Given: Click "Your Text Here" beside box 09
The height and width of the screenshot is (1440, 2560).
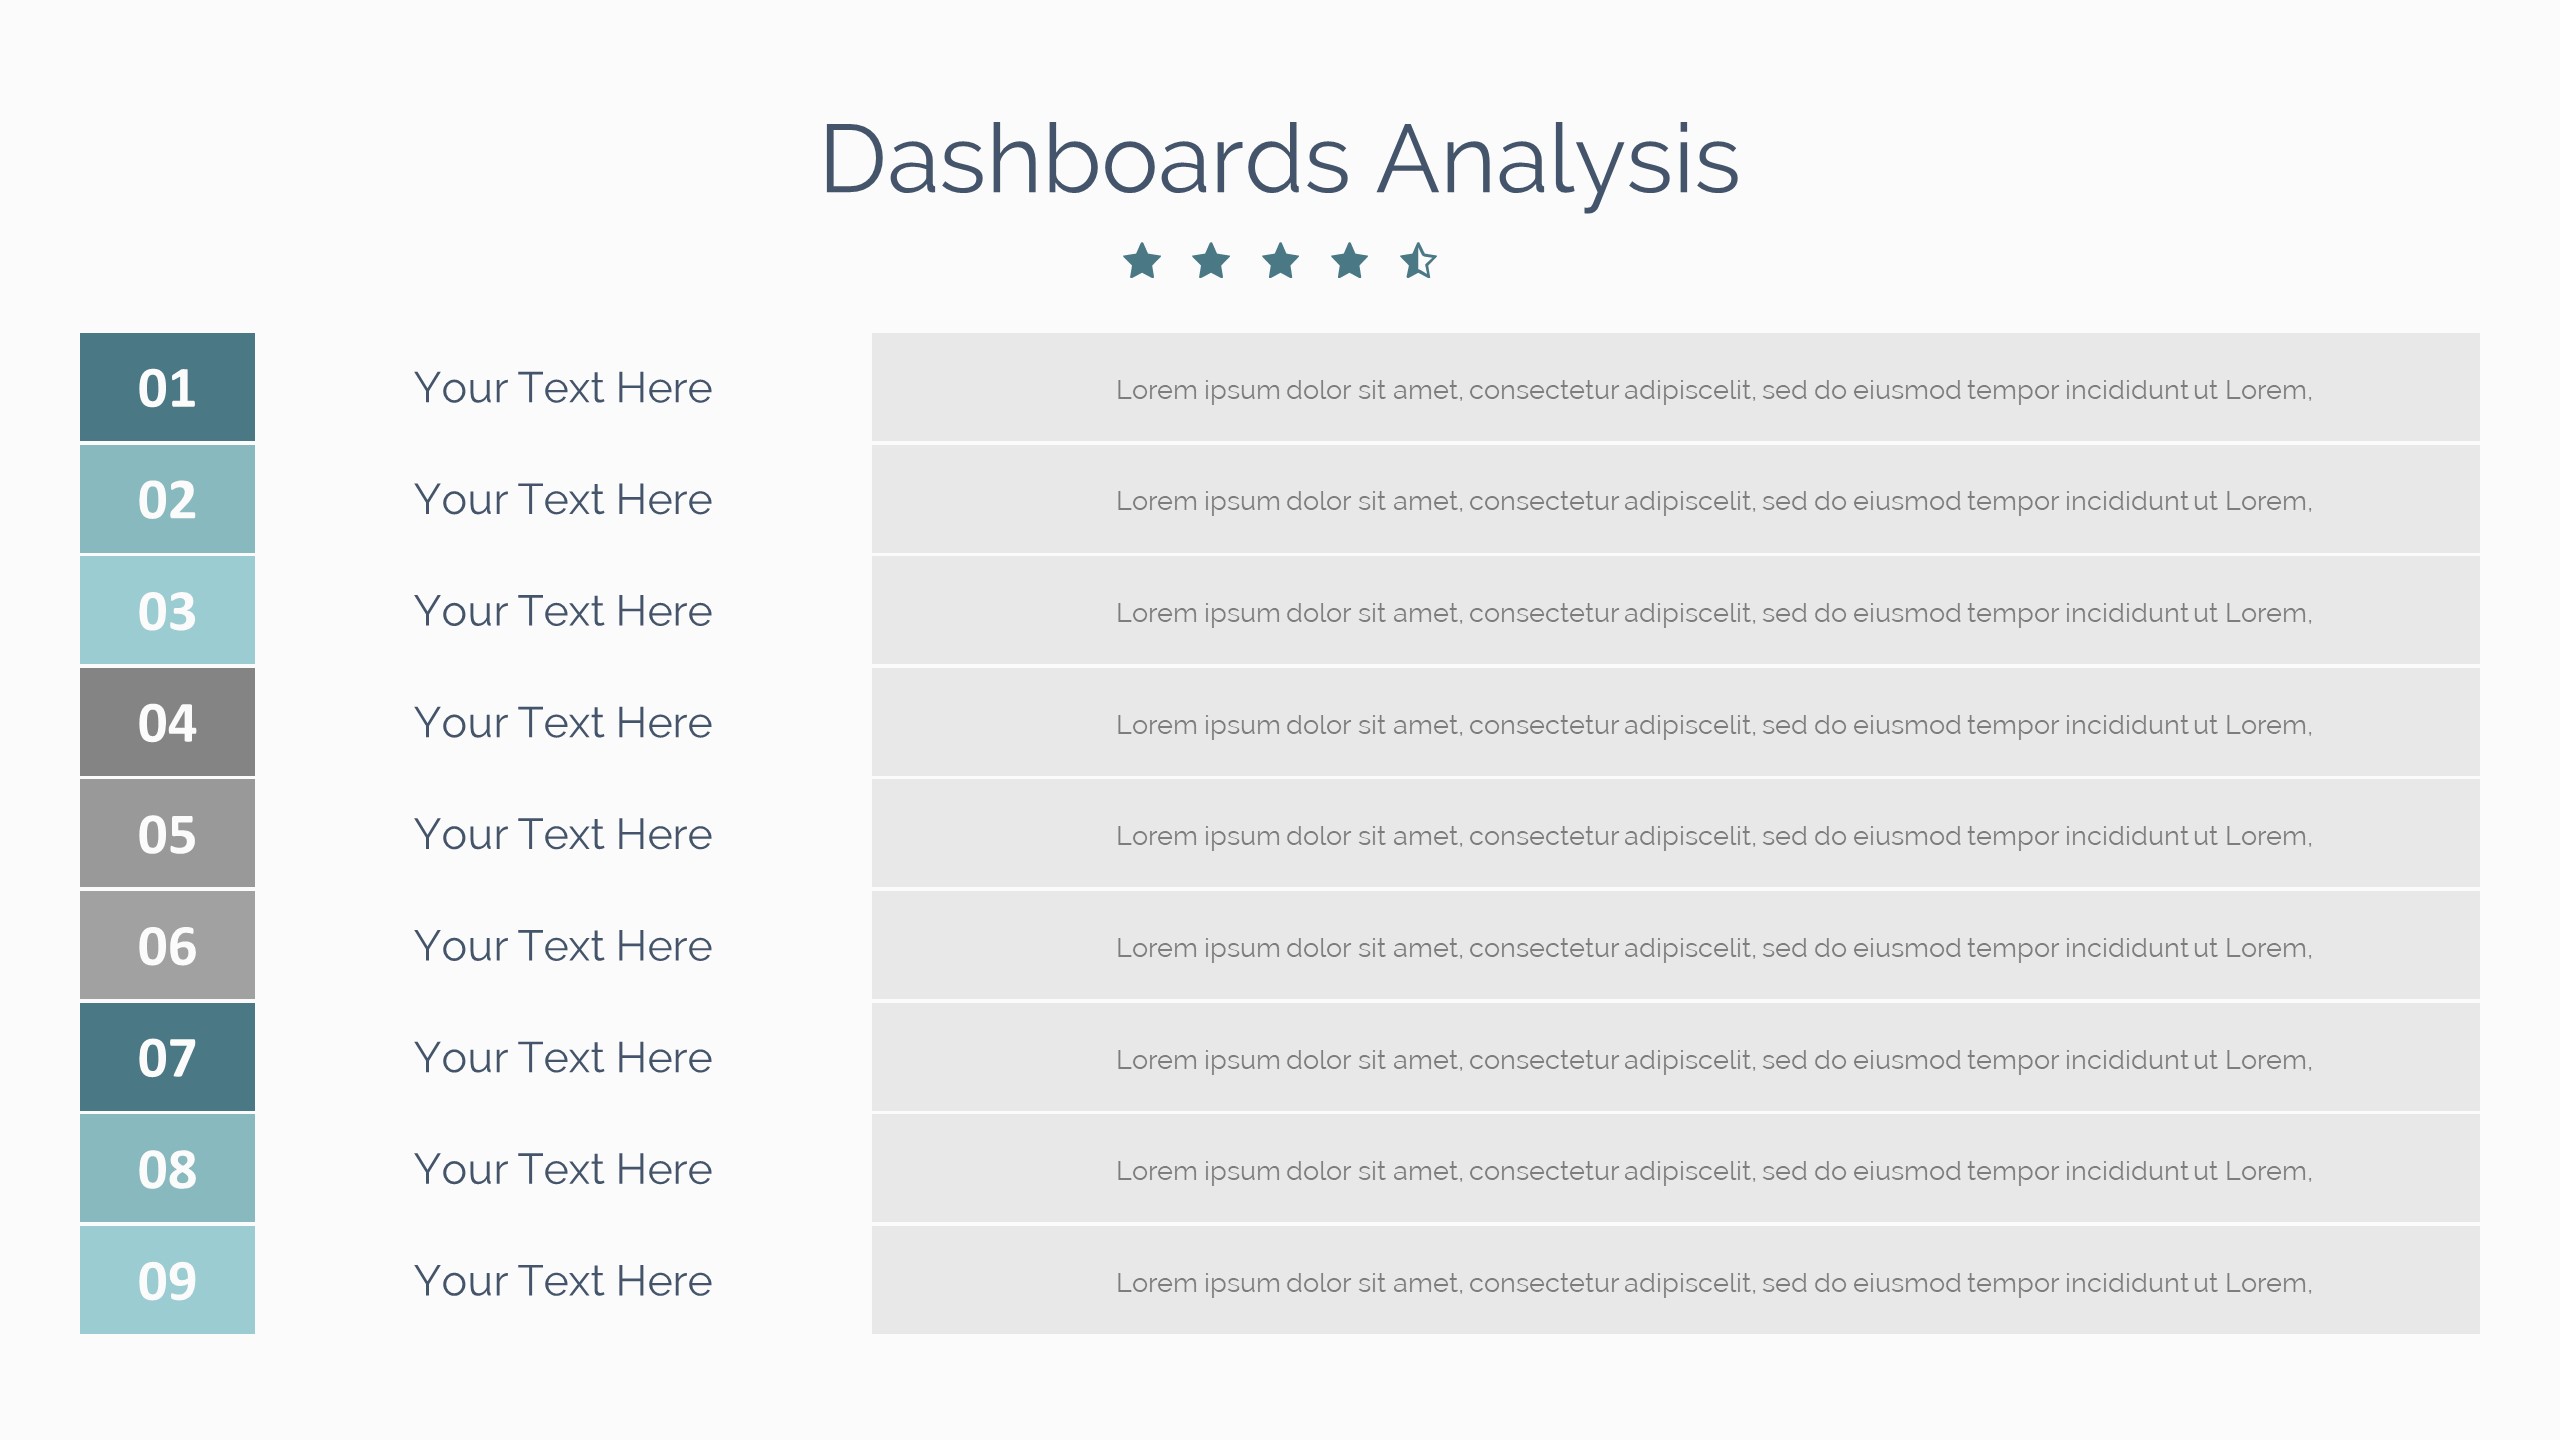Looking at the screenshot, I should (563, 1281).
